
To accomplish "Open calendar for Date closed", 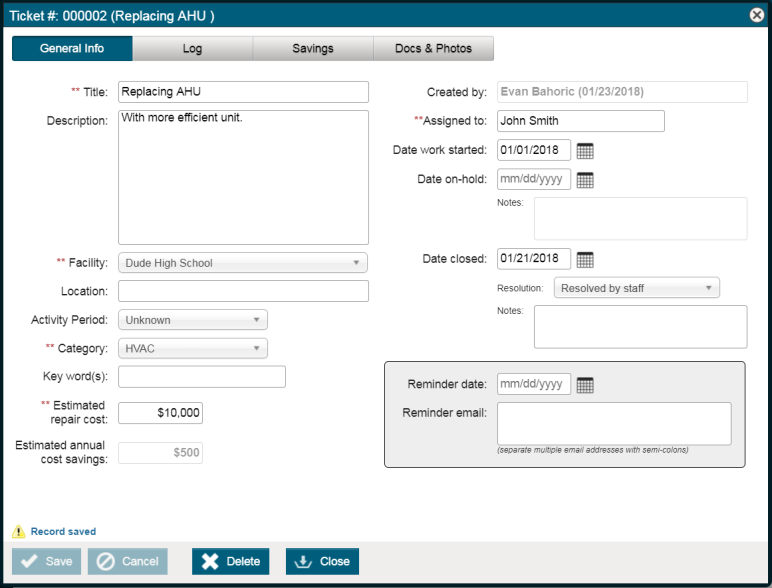I will point(584,260).
